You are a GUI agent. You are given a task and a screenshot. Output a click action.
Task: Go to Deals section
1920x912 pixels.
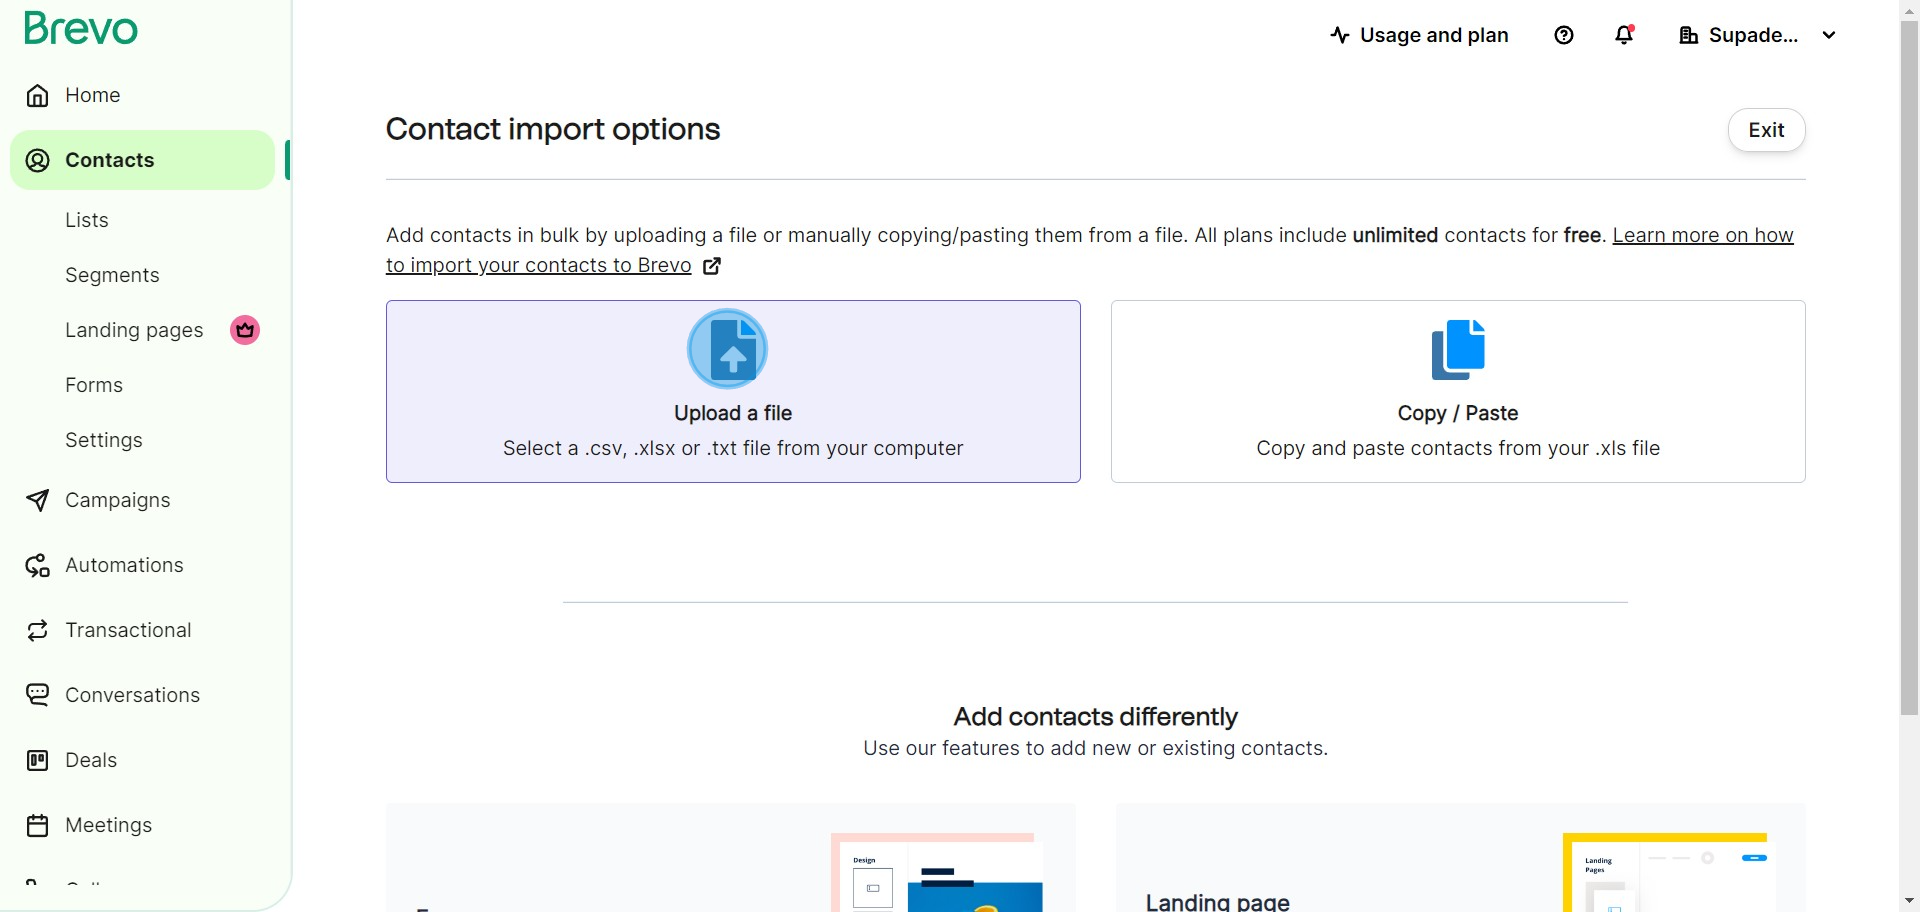tap(91, 760)
